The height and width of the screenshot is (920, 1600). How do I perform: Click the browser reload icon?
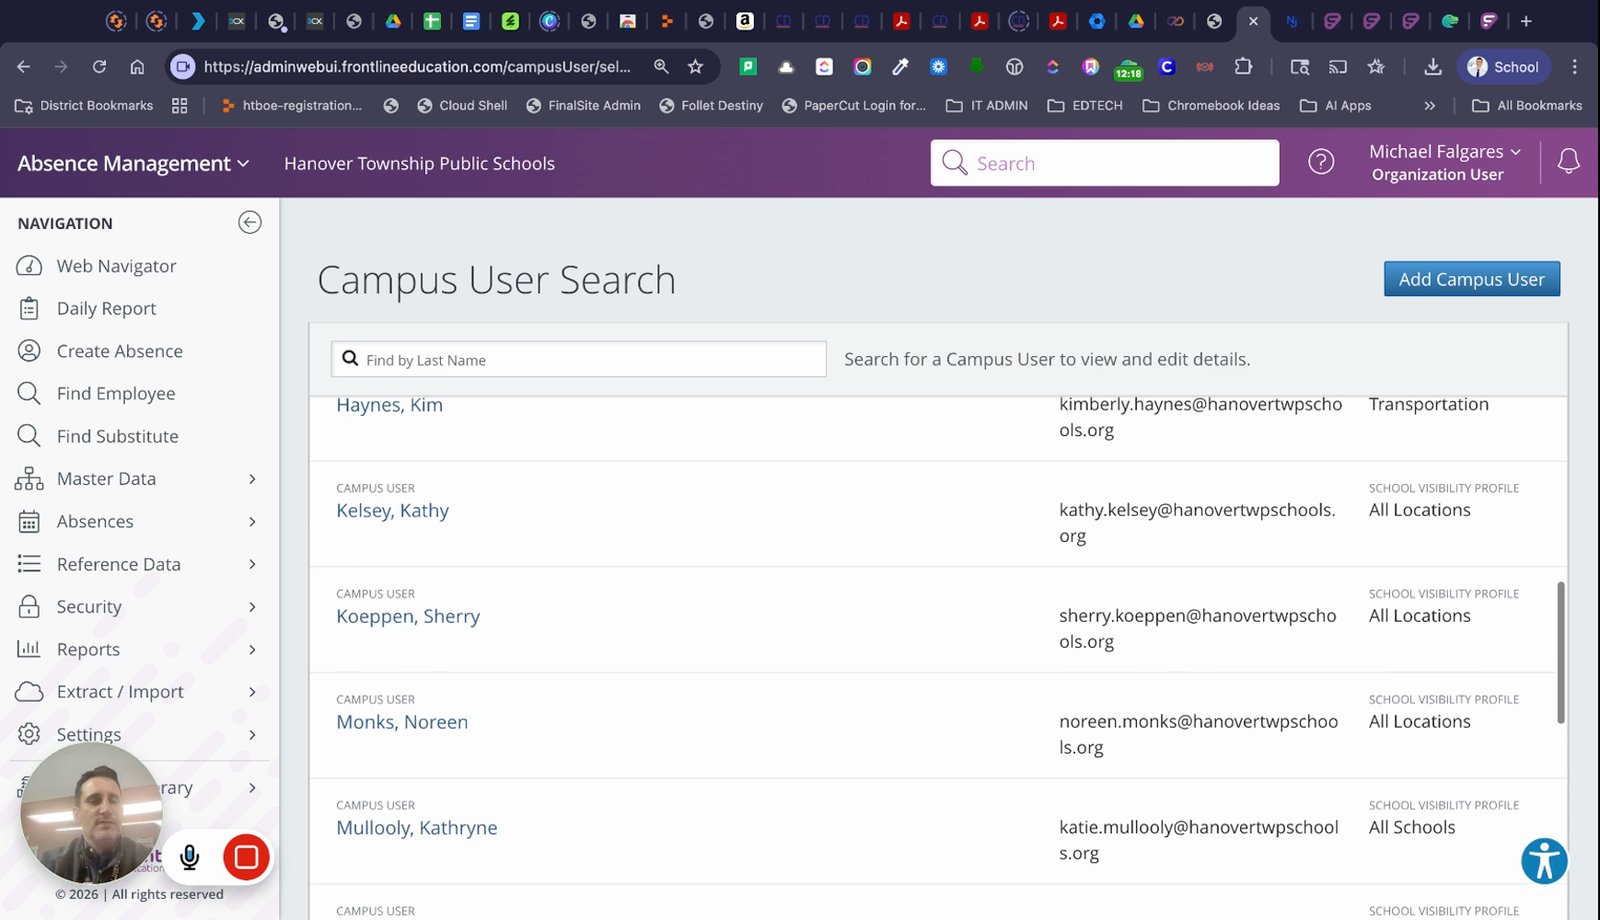pyautogui.click(x=99, y=67)
